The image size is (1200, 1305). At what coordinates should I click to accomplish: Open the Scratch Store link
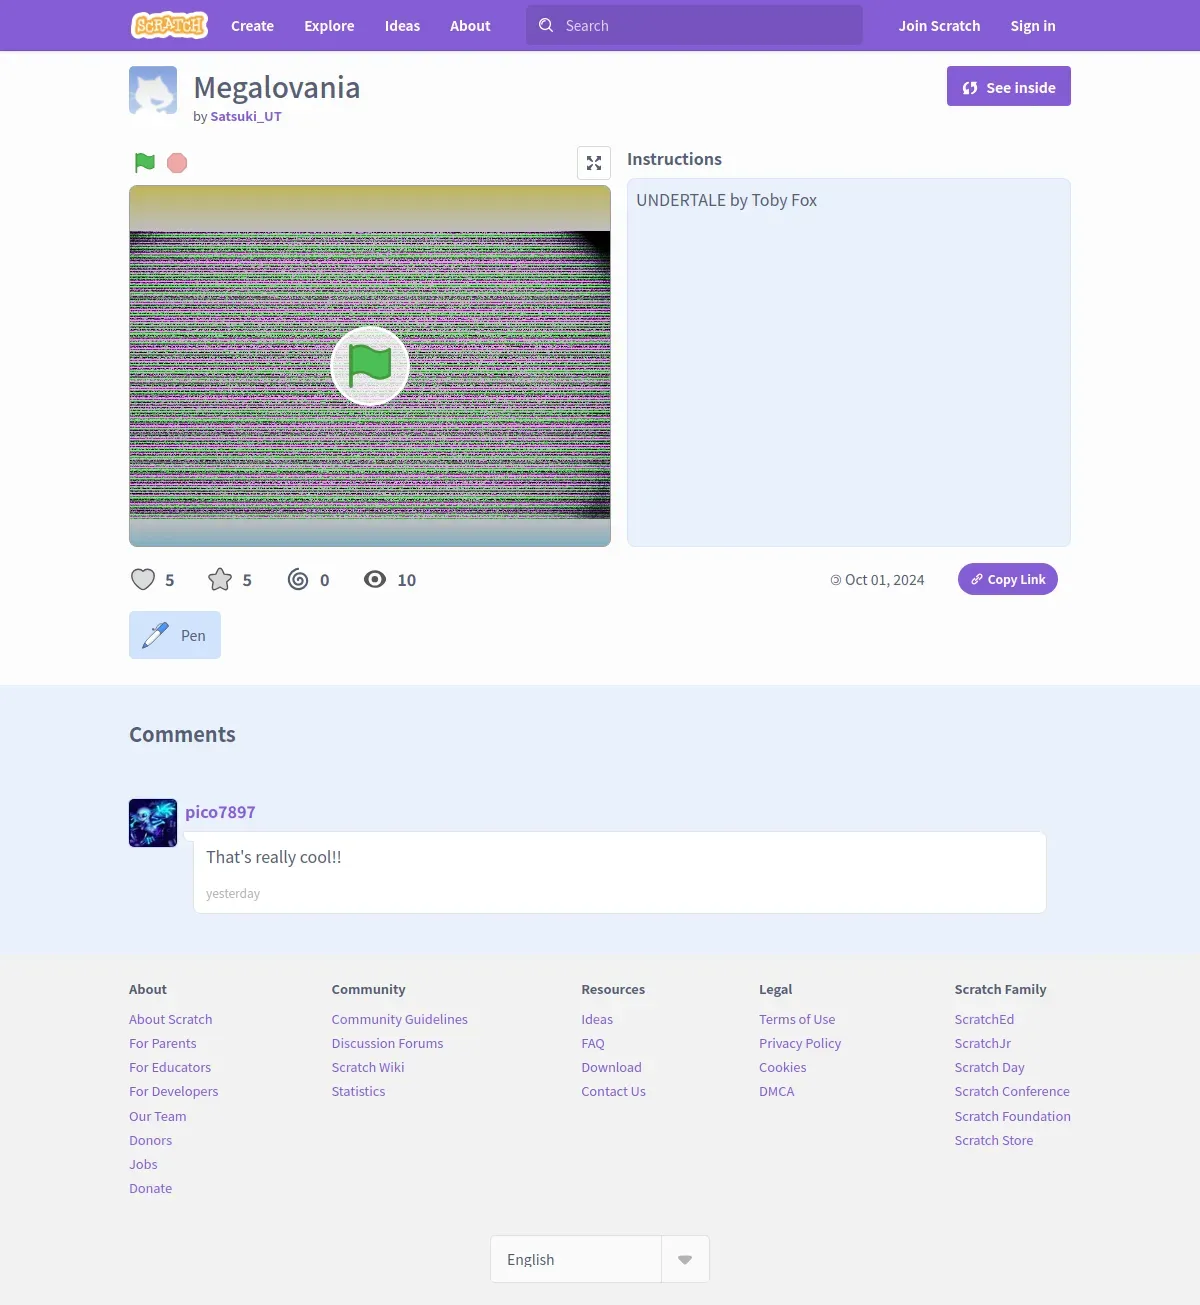[994, 1140]
